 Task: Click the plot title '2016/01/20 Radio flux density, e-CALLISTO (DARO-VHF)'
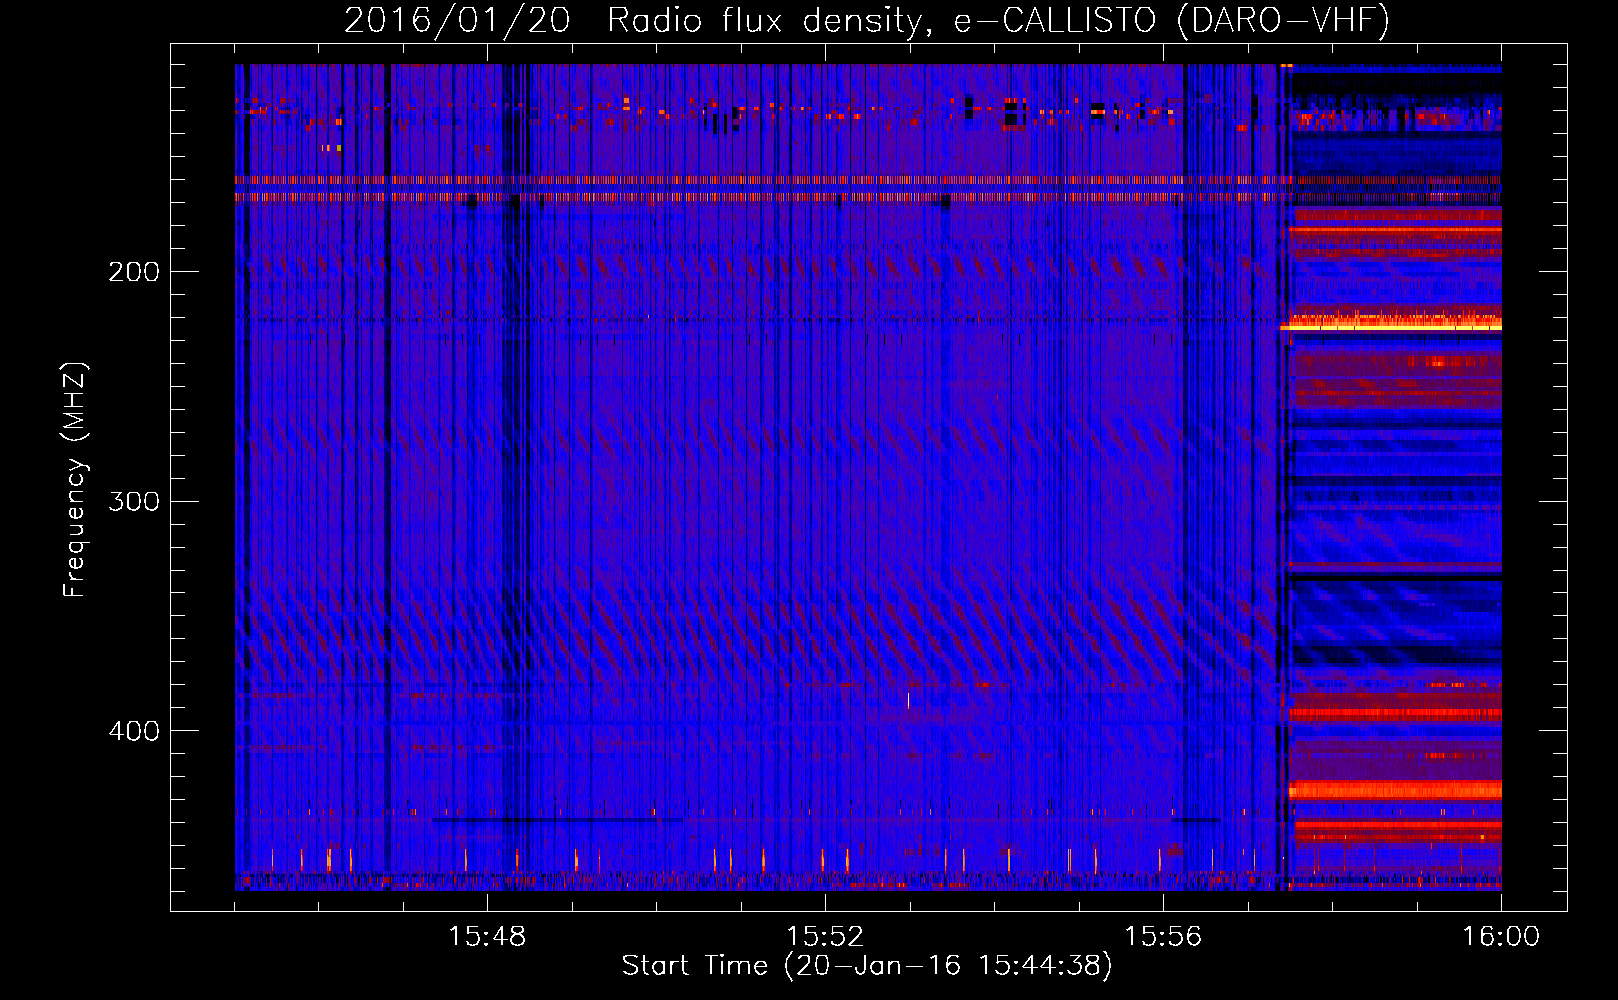(x=867, y=20)
